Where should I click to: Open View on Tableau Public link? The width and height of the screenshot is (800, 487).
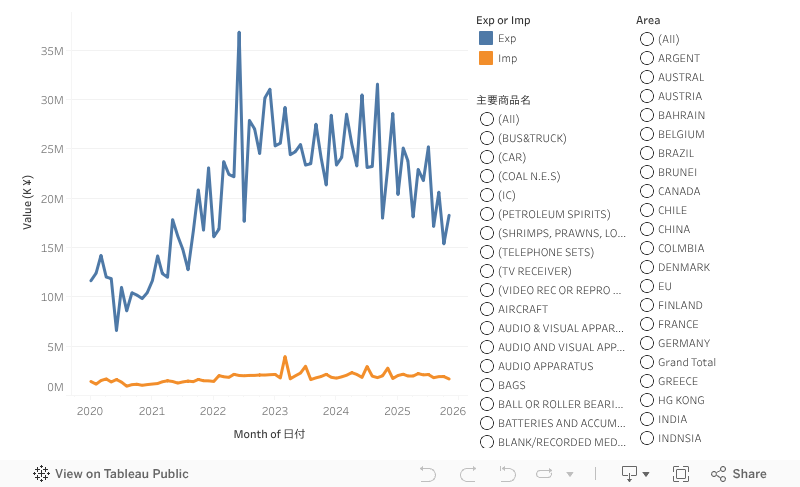[x=121, y=474]
